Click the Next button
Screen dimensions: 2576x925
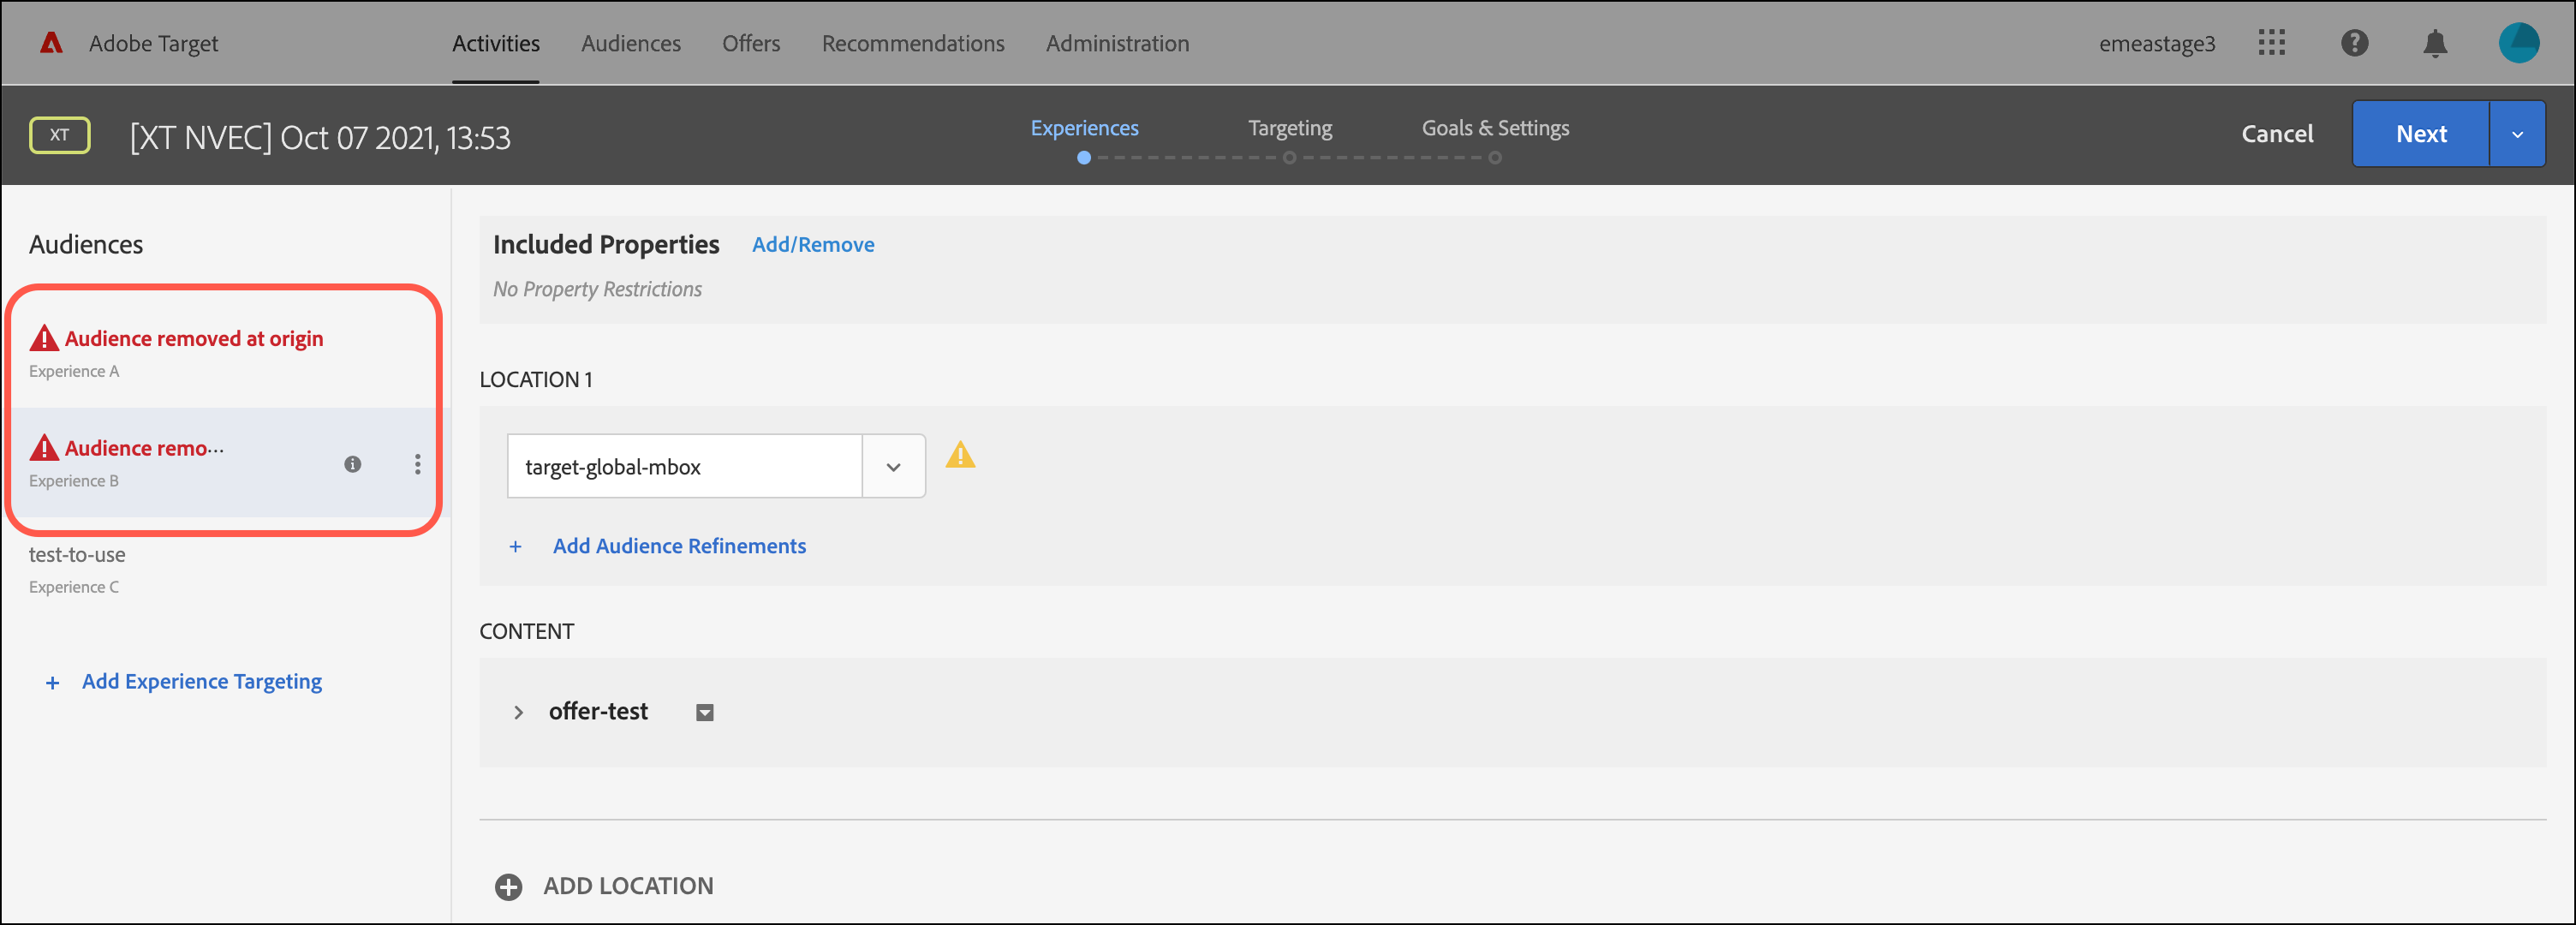(x=2421, y=134)
